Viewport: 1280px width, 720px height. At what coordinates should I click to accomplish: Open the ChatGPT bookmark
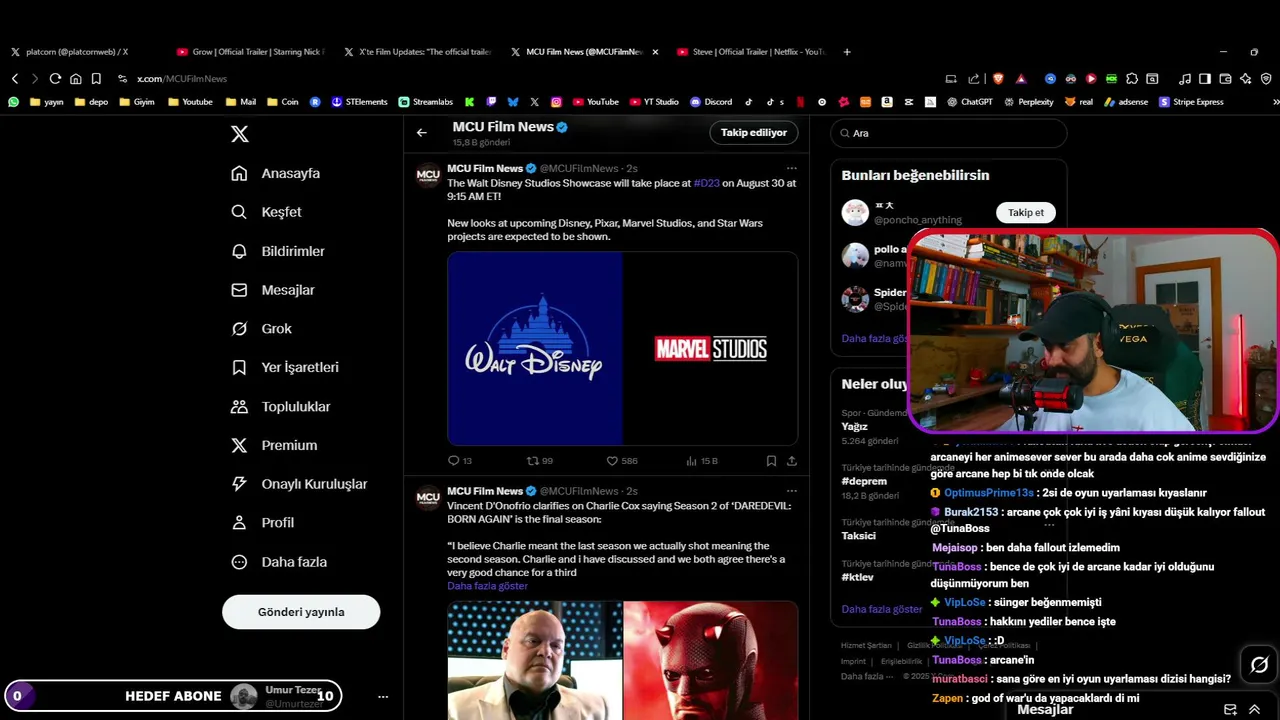tap(970, 101)
